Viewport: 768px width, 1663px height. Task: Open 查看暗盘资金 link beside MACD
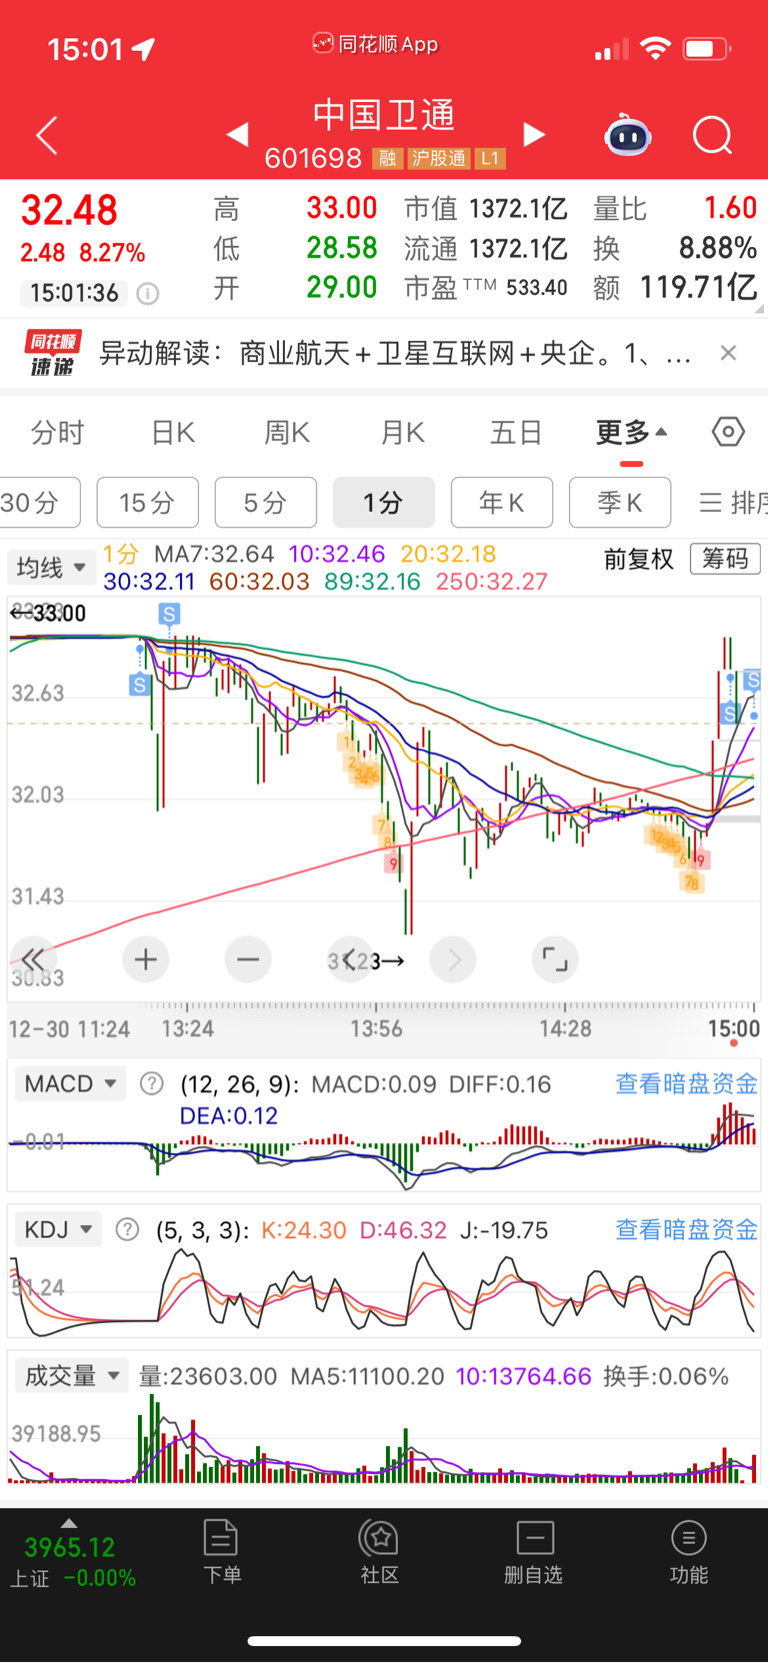(x=686, y=1084)
